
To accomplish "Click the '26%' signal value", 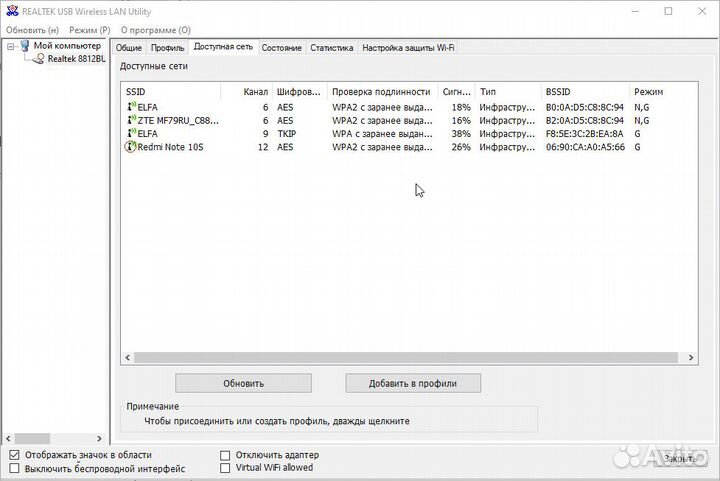I will point(461,147).
